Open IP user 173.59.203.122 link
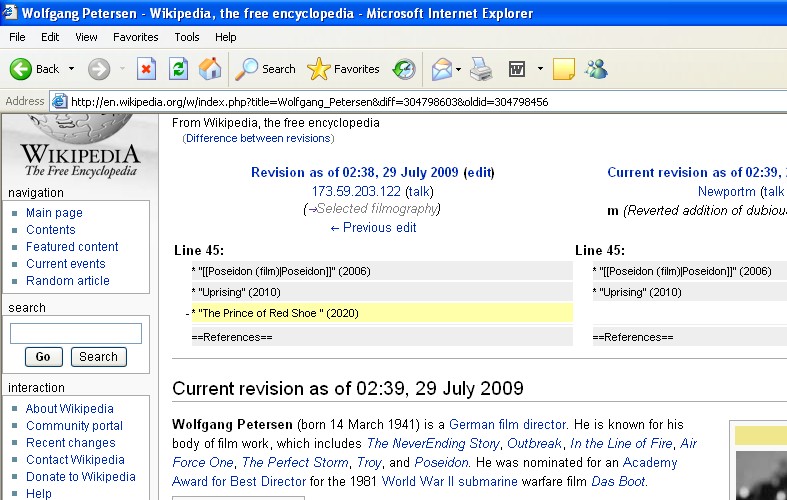The image size is (787, 500). click(x=356, y=192)
